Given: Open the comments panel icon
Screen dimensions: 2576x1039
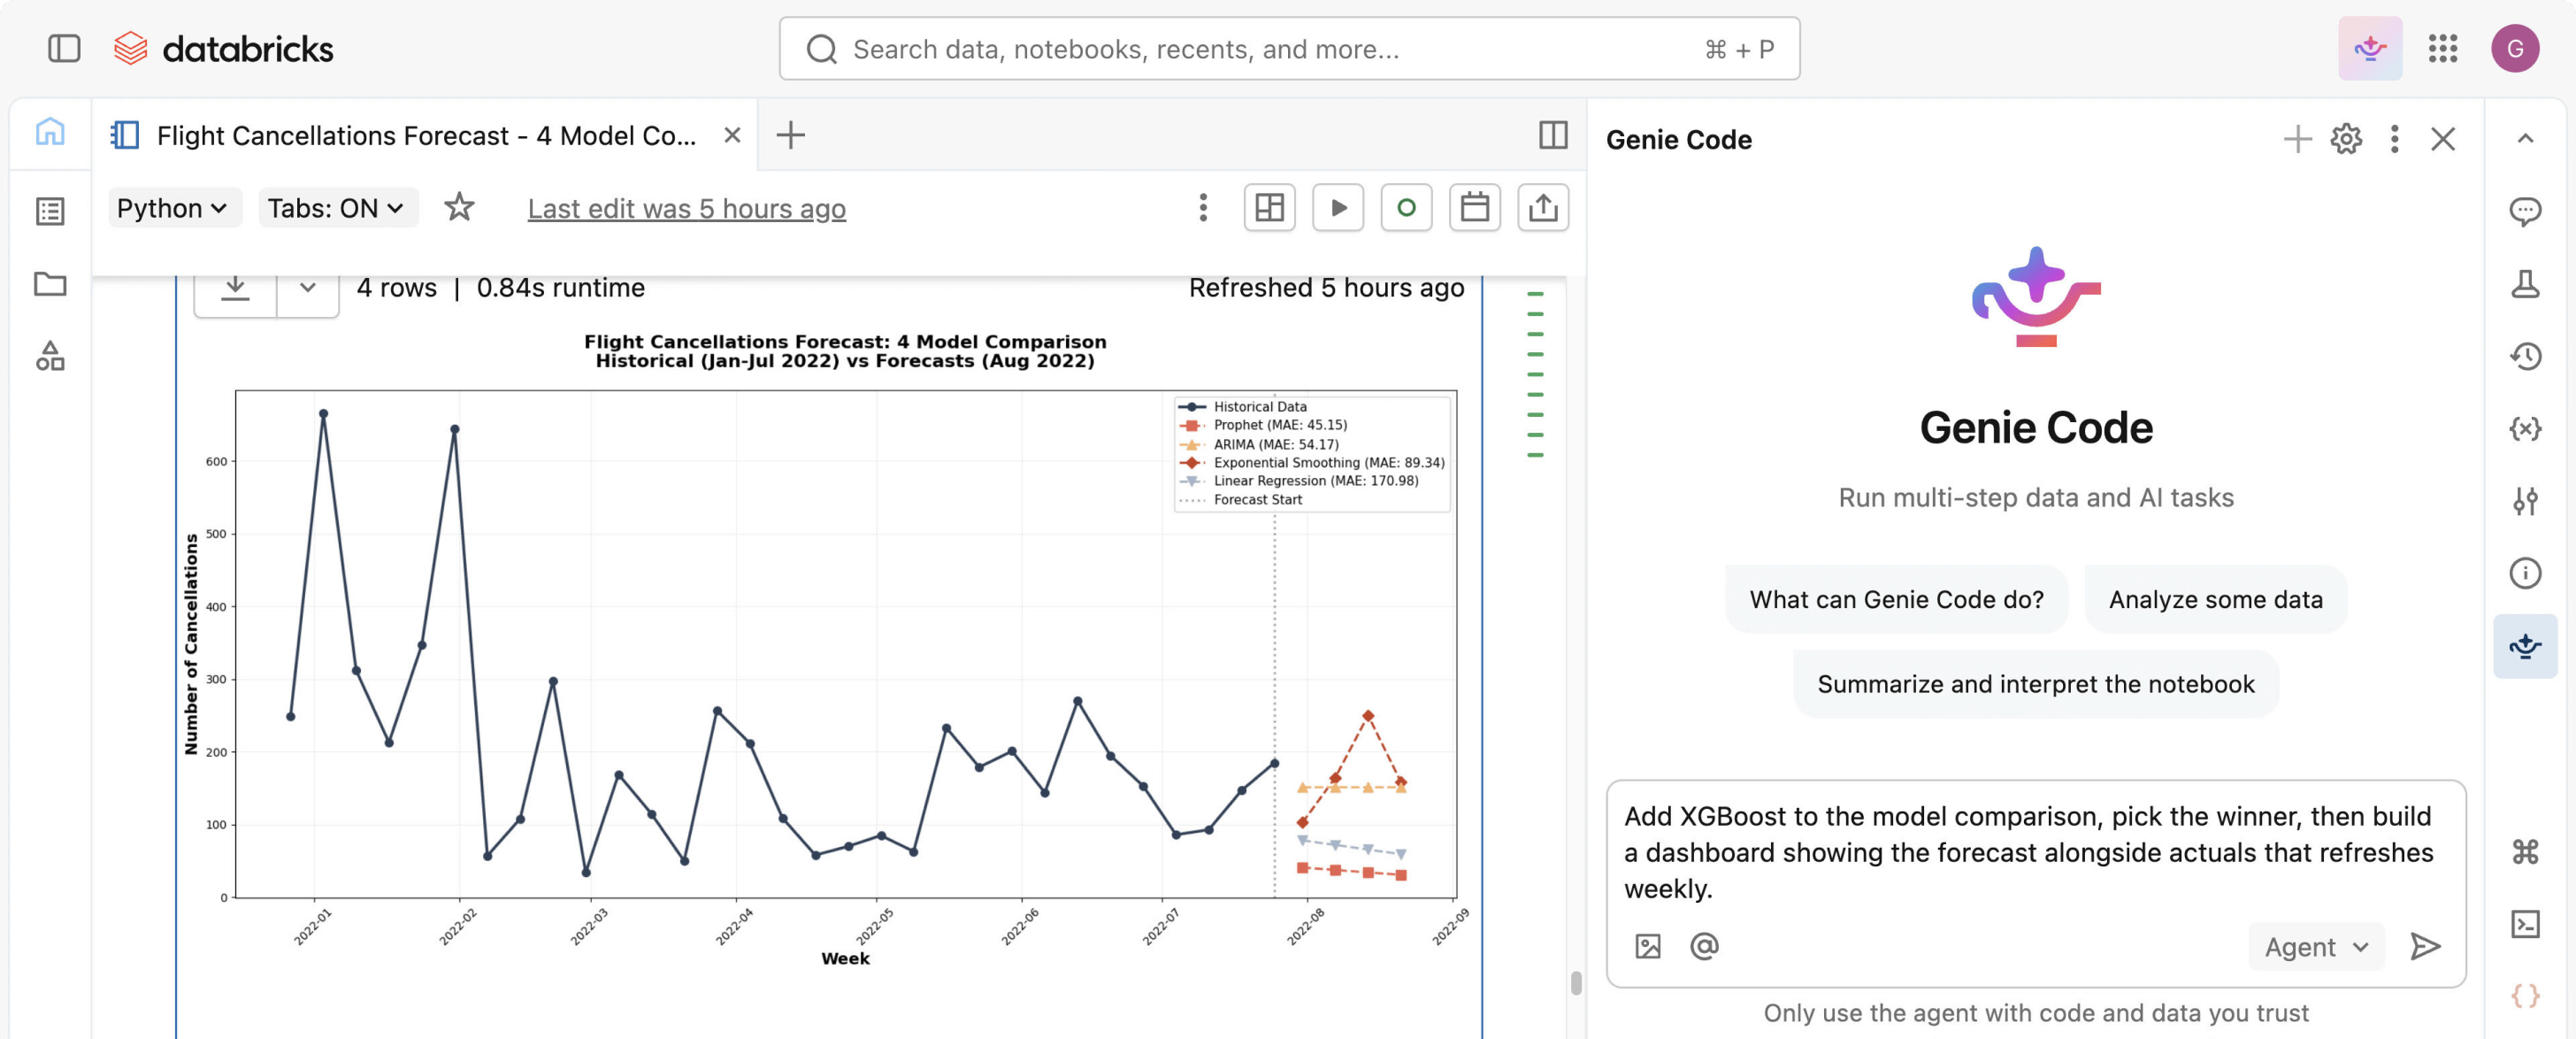Looking at the screenshot, I should pos(2524,211).
